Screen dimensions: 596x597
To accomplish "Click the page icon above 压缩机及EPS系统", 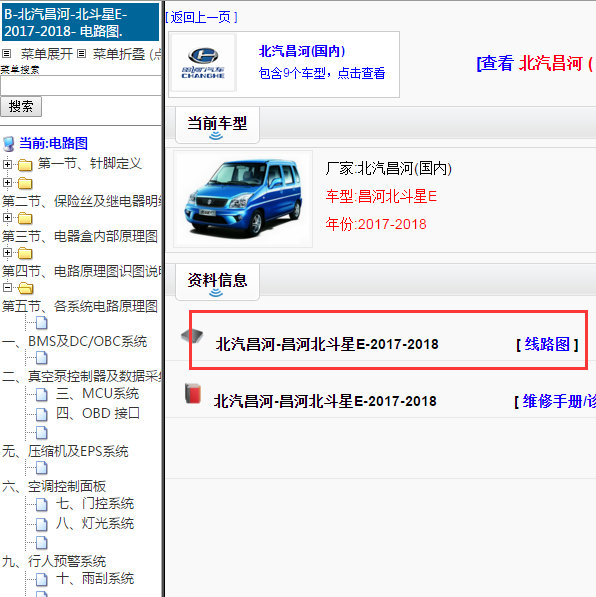I will pos(42,433).
